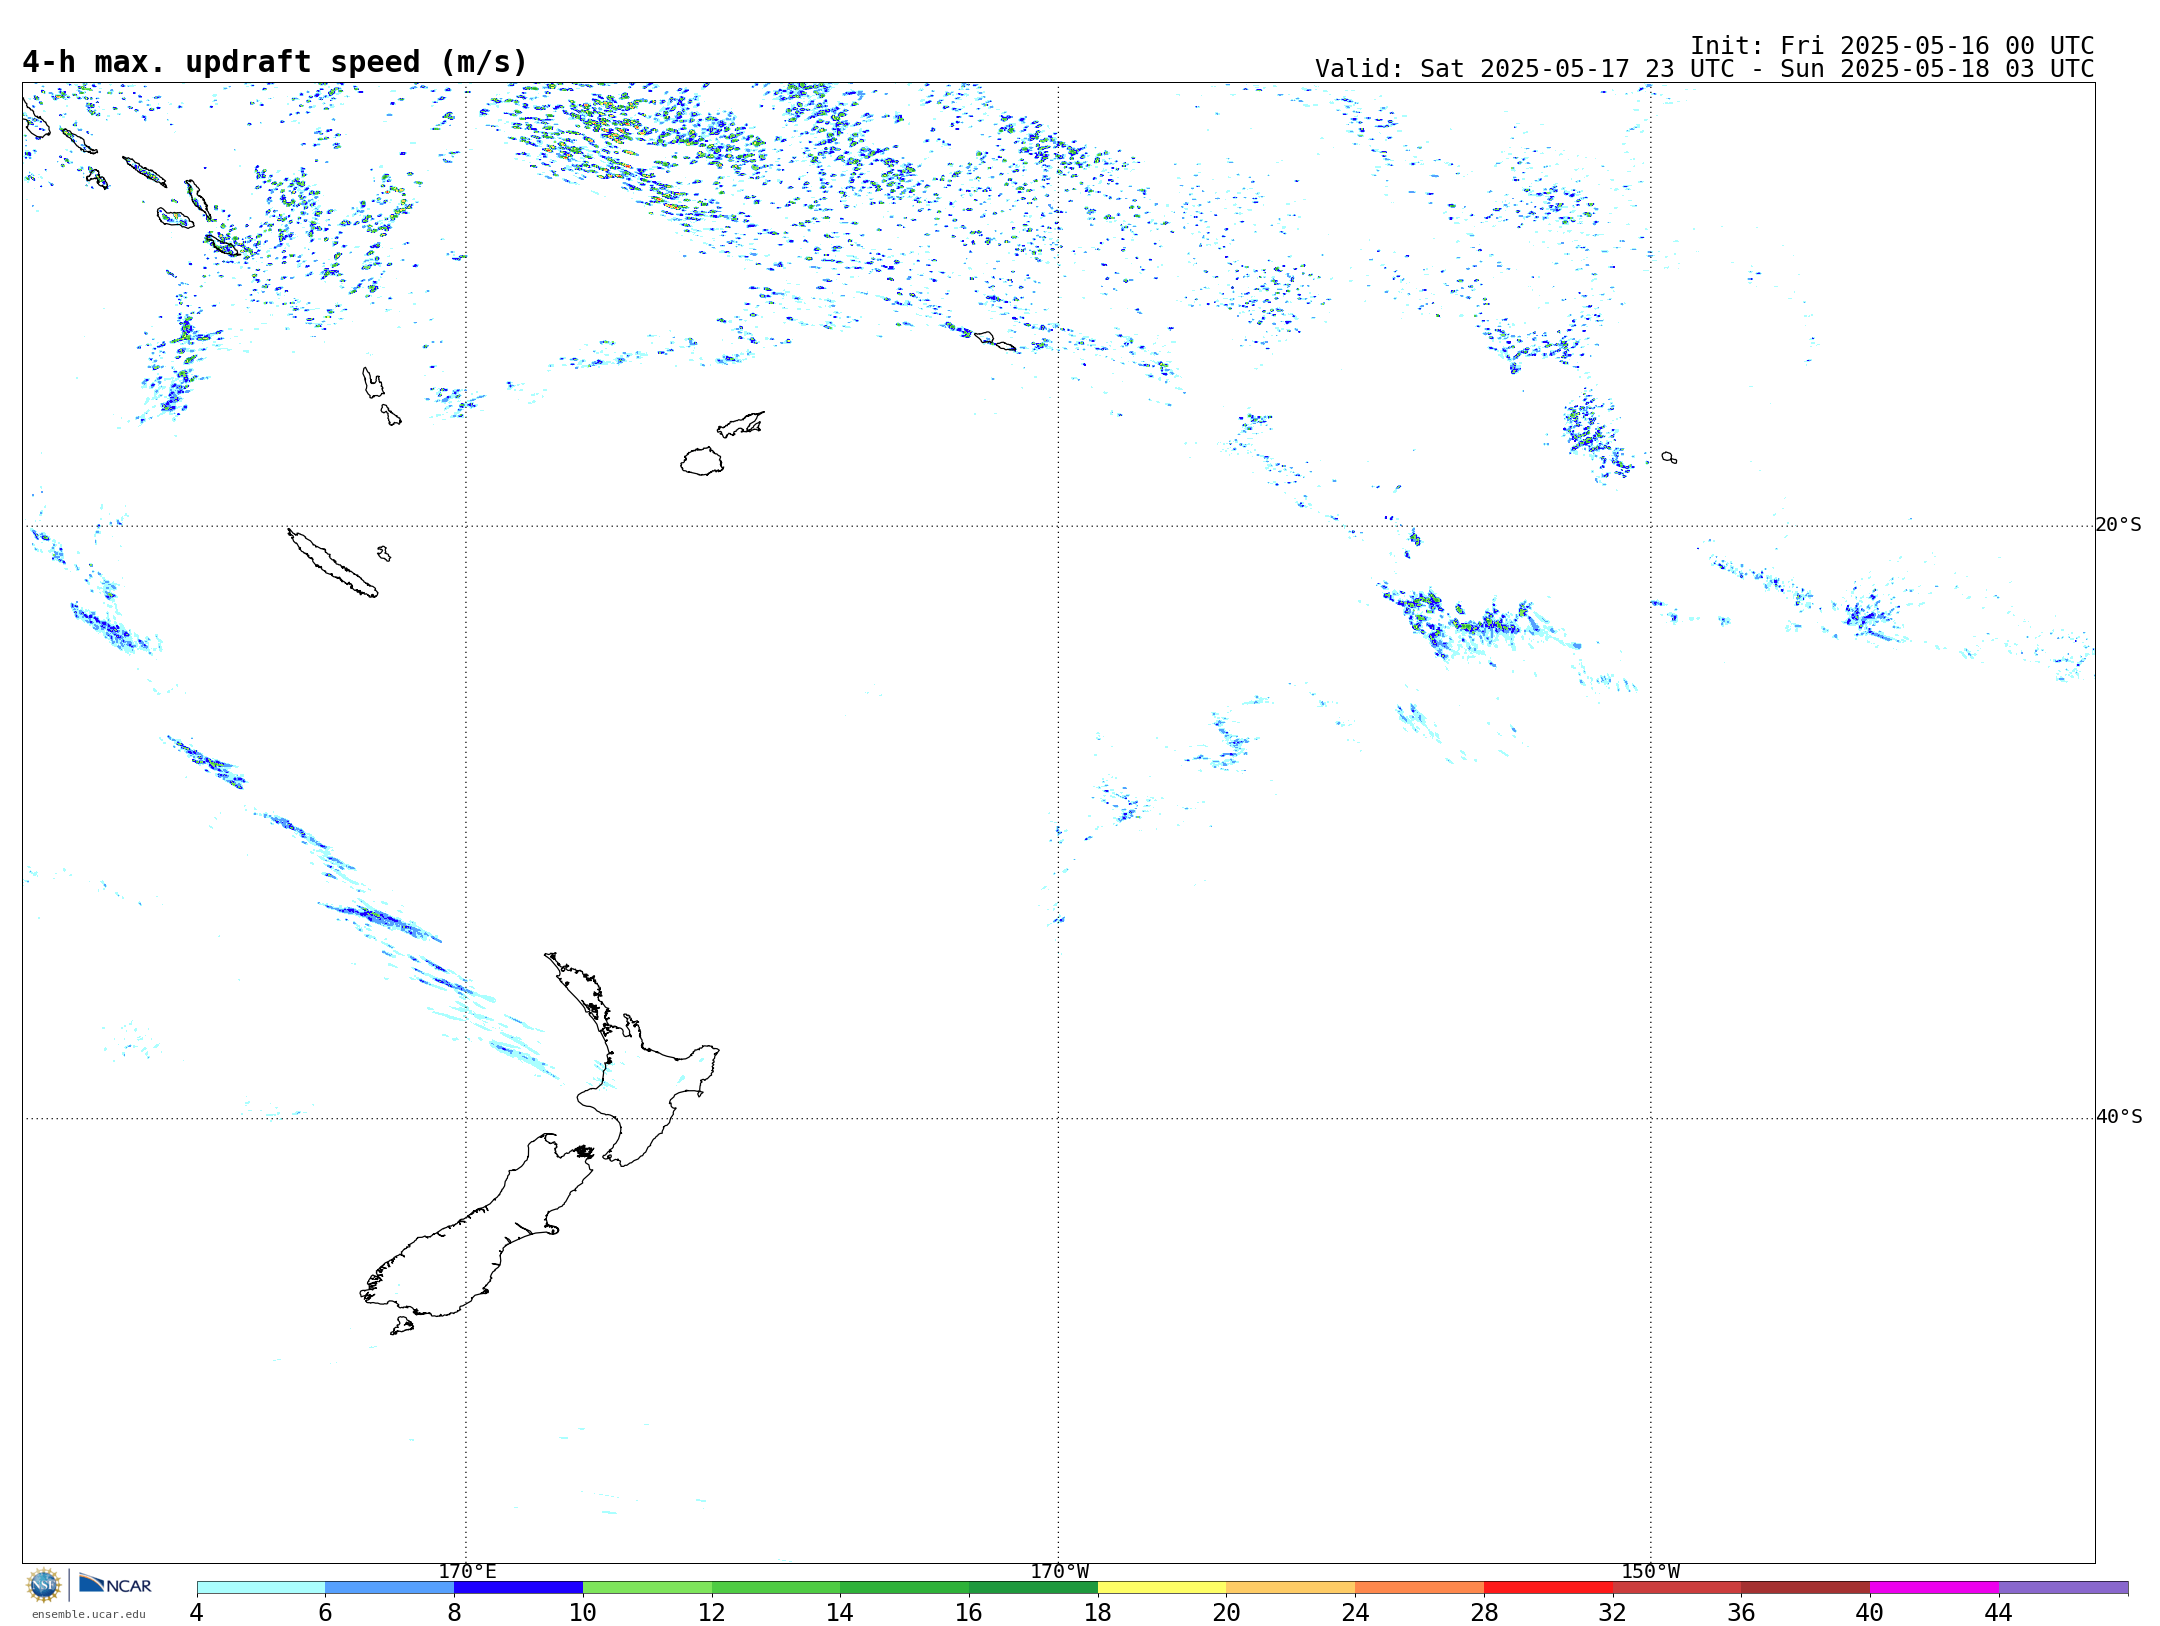Click the 150°W longitude label

[1651, 1572]
